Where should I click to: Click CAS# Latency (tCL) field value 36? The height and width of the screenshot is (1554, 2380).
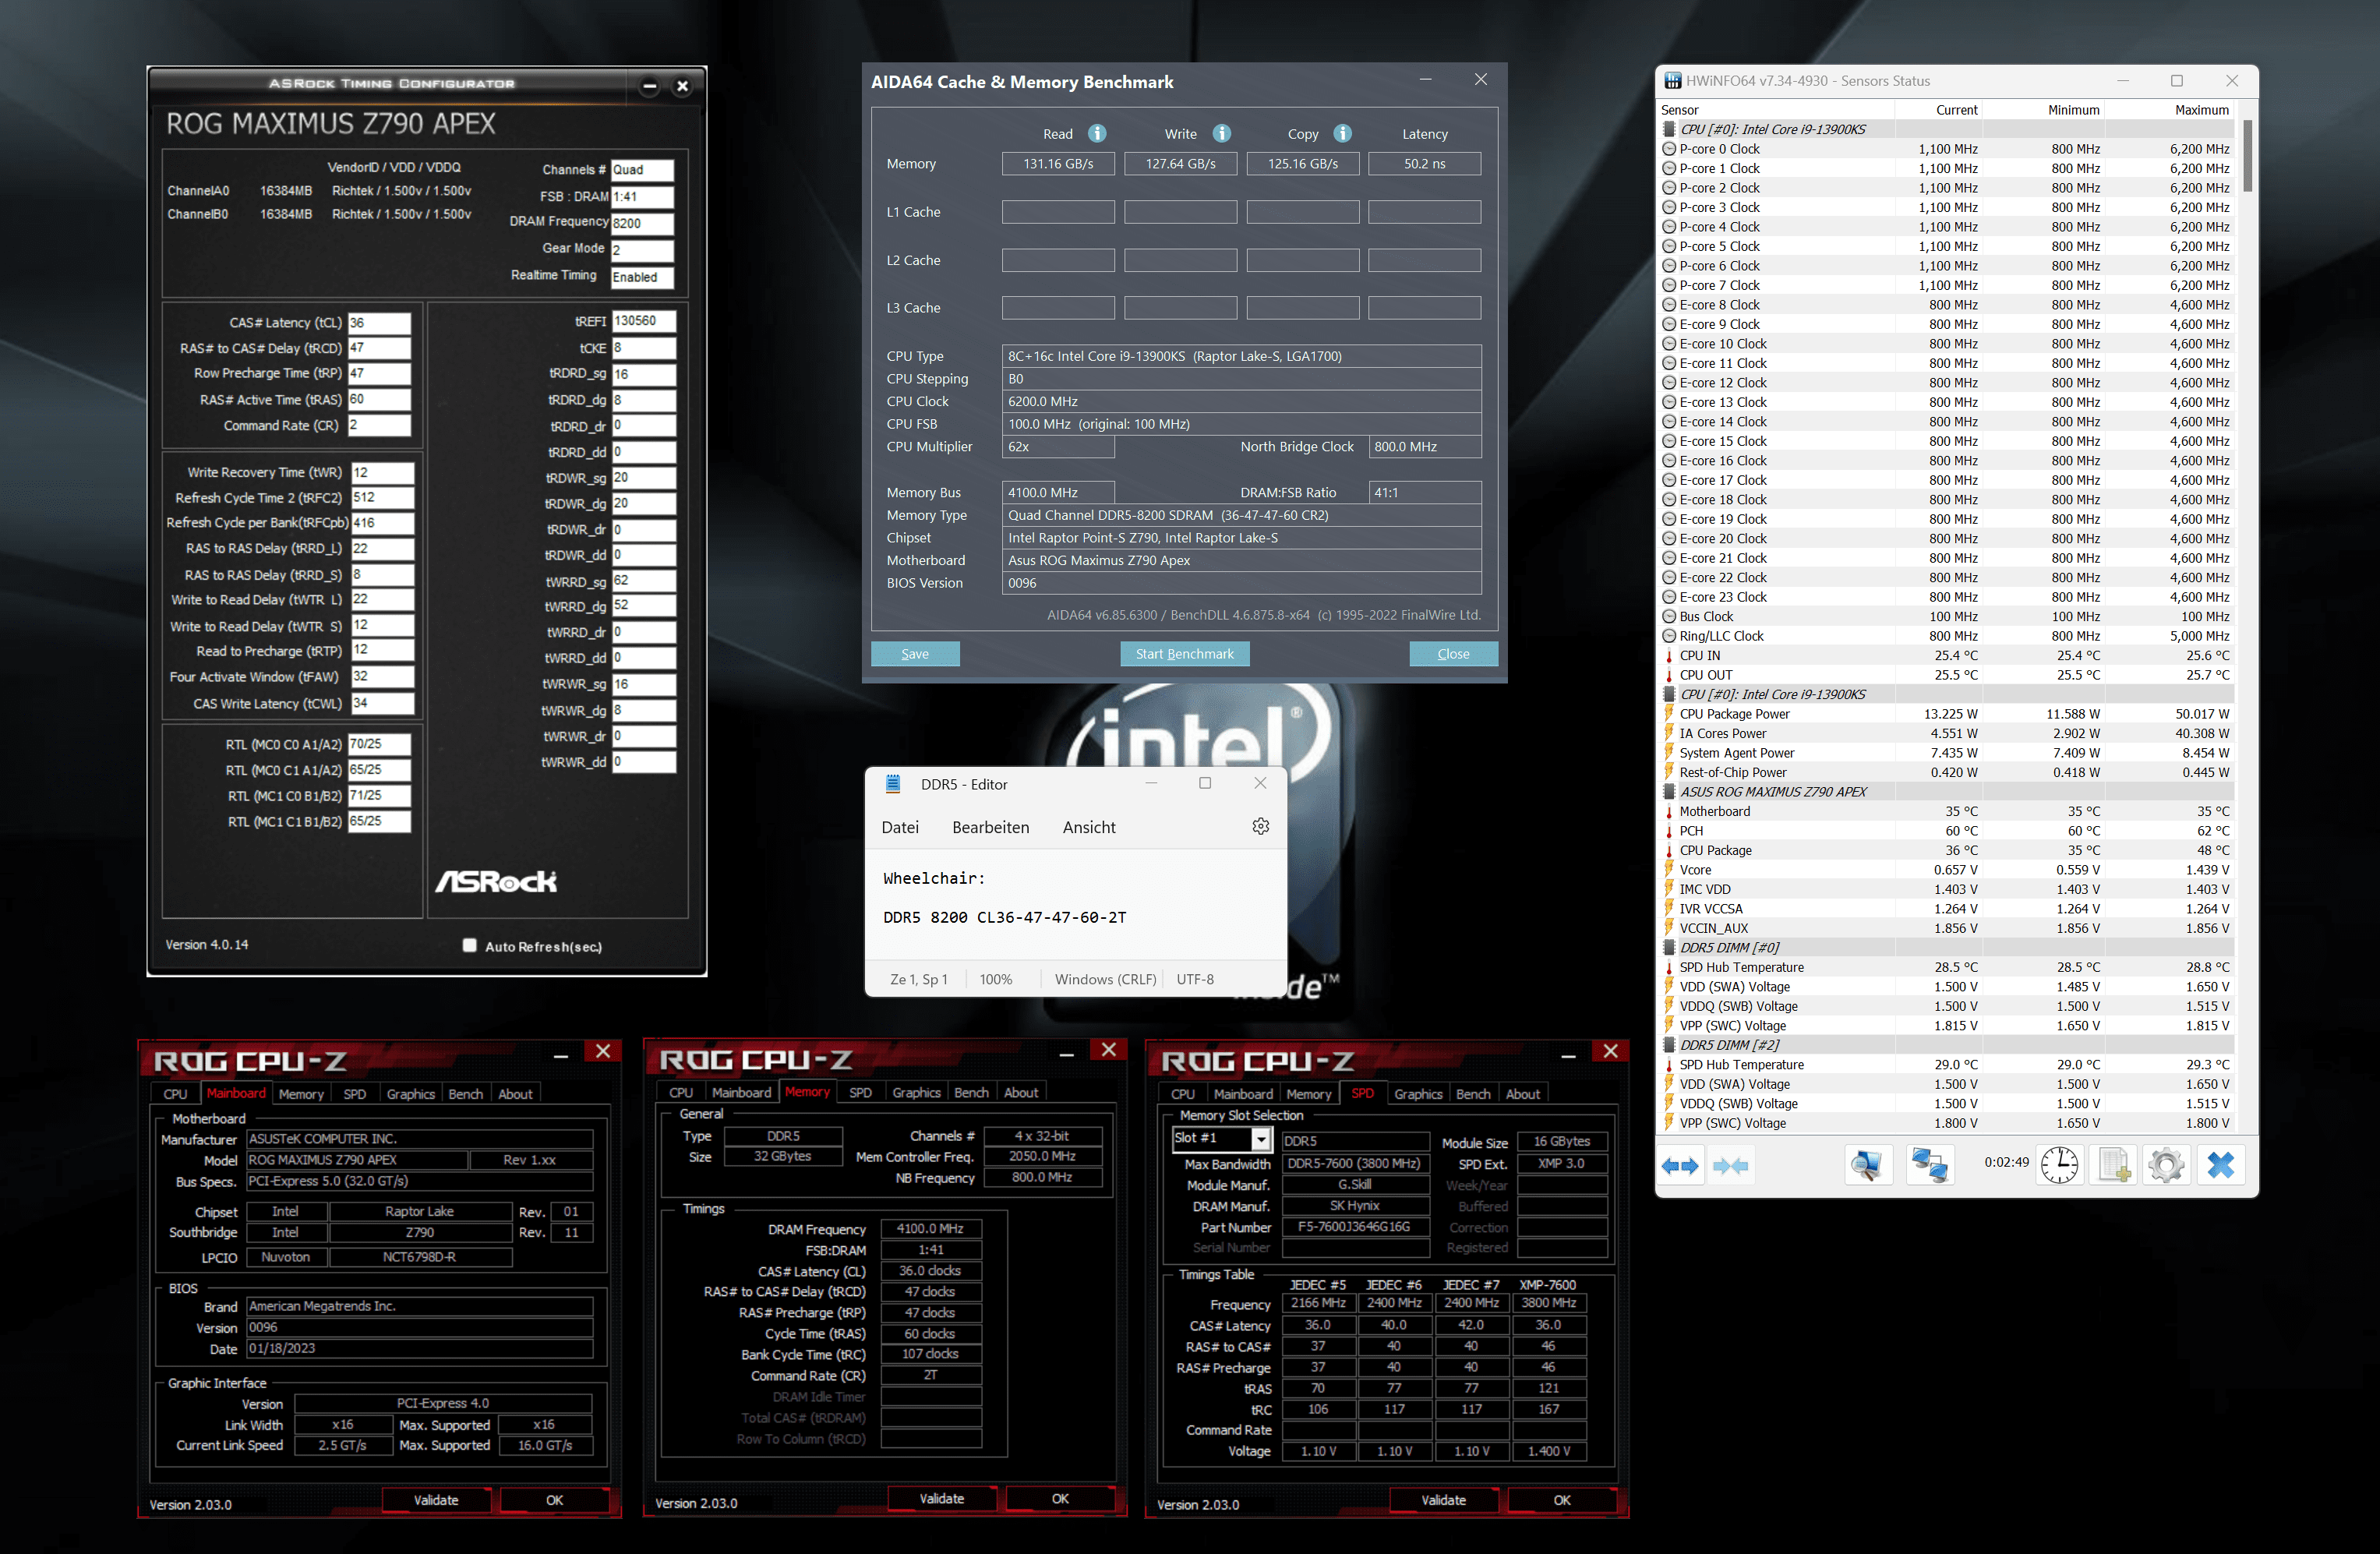(x=379, y=323)
